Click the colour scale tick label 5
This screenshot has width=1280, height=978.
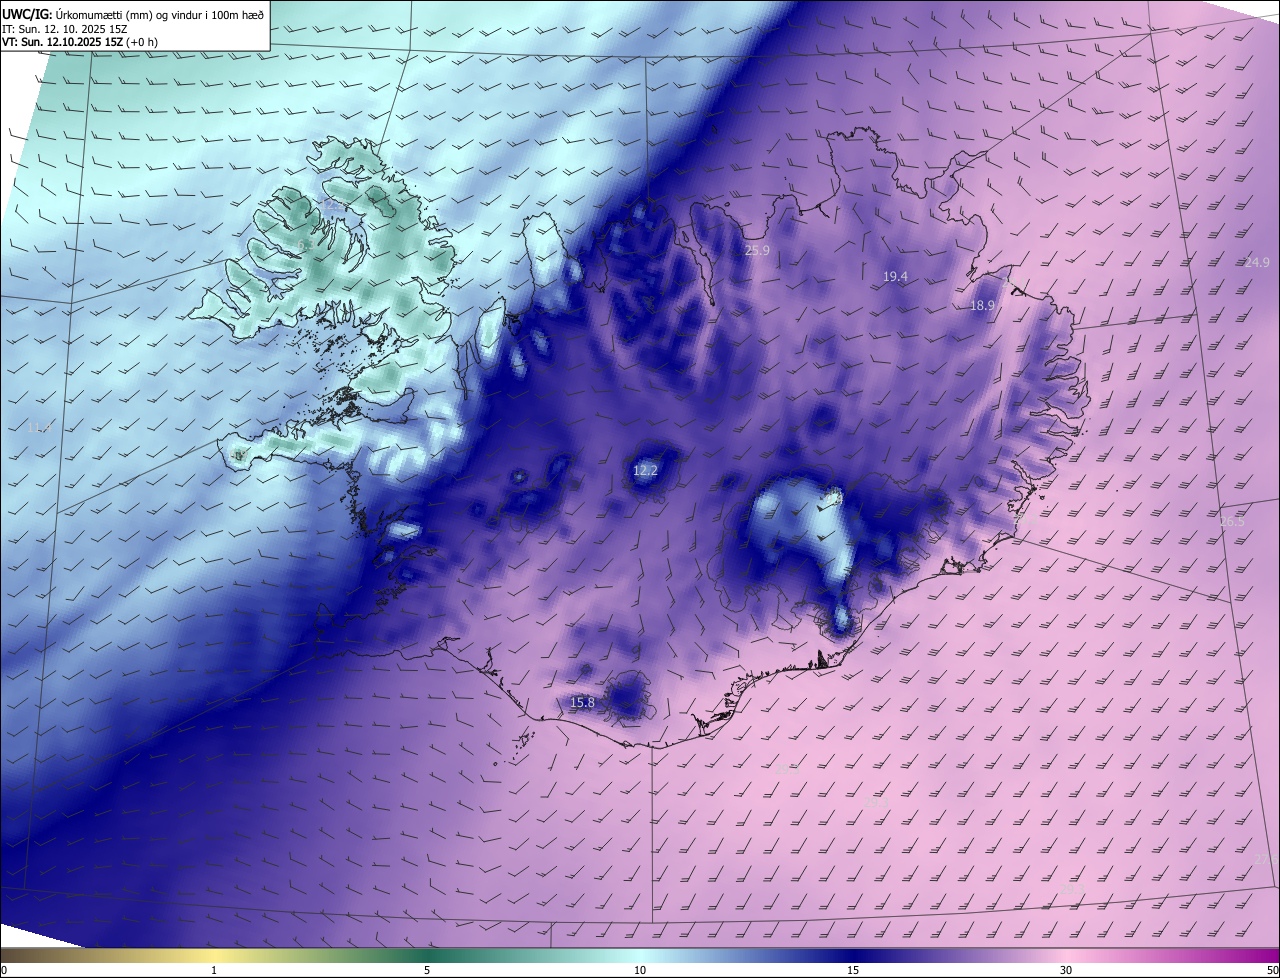tap(427, 970)
